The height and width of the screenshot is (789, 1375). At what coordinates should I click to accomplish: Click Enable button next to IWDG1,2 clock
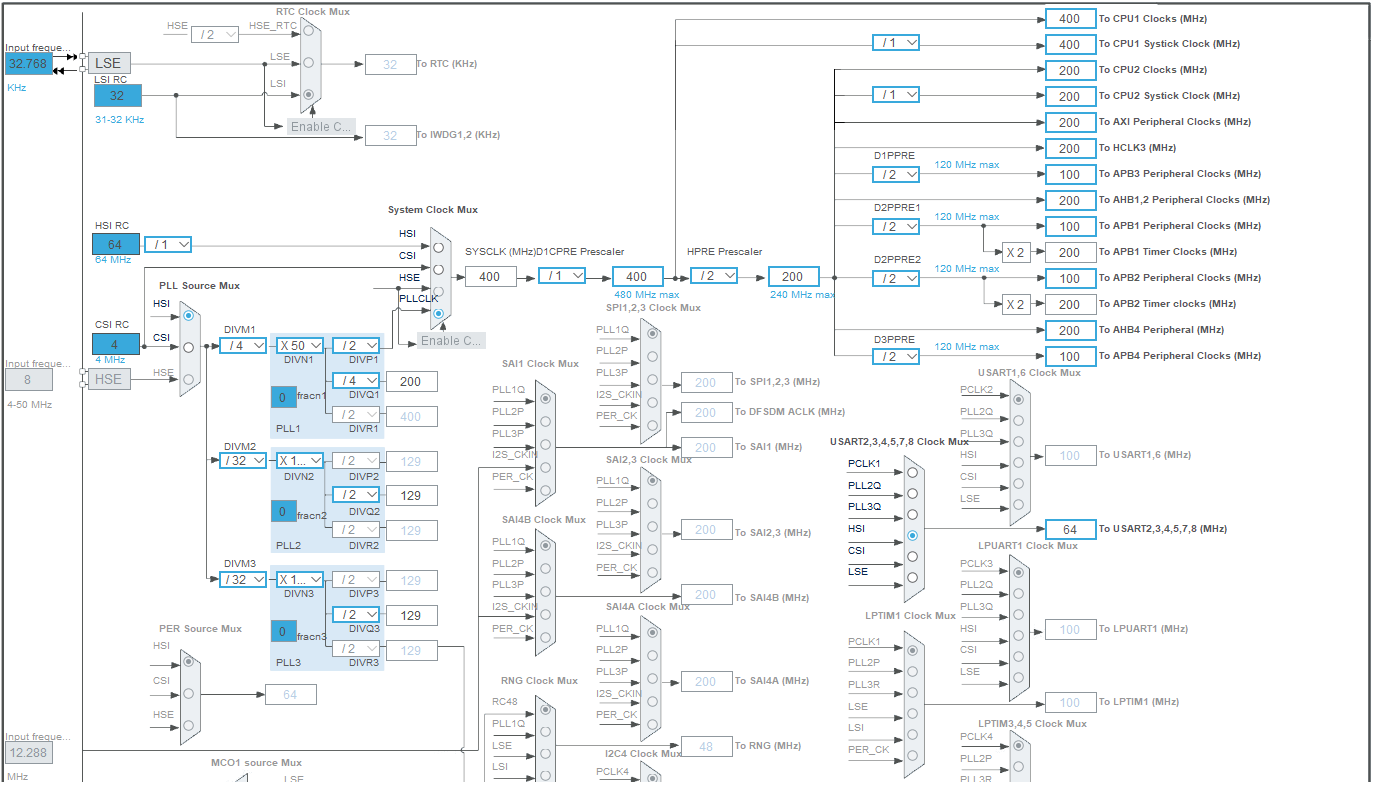click(321, 126)
